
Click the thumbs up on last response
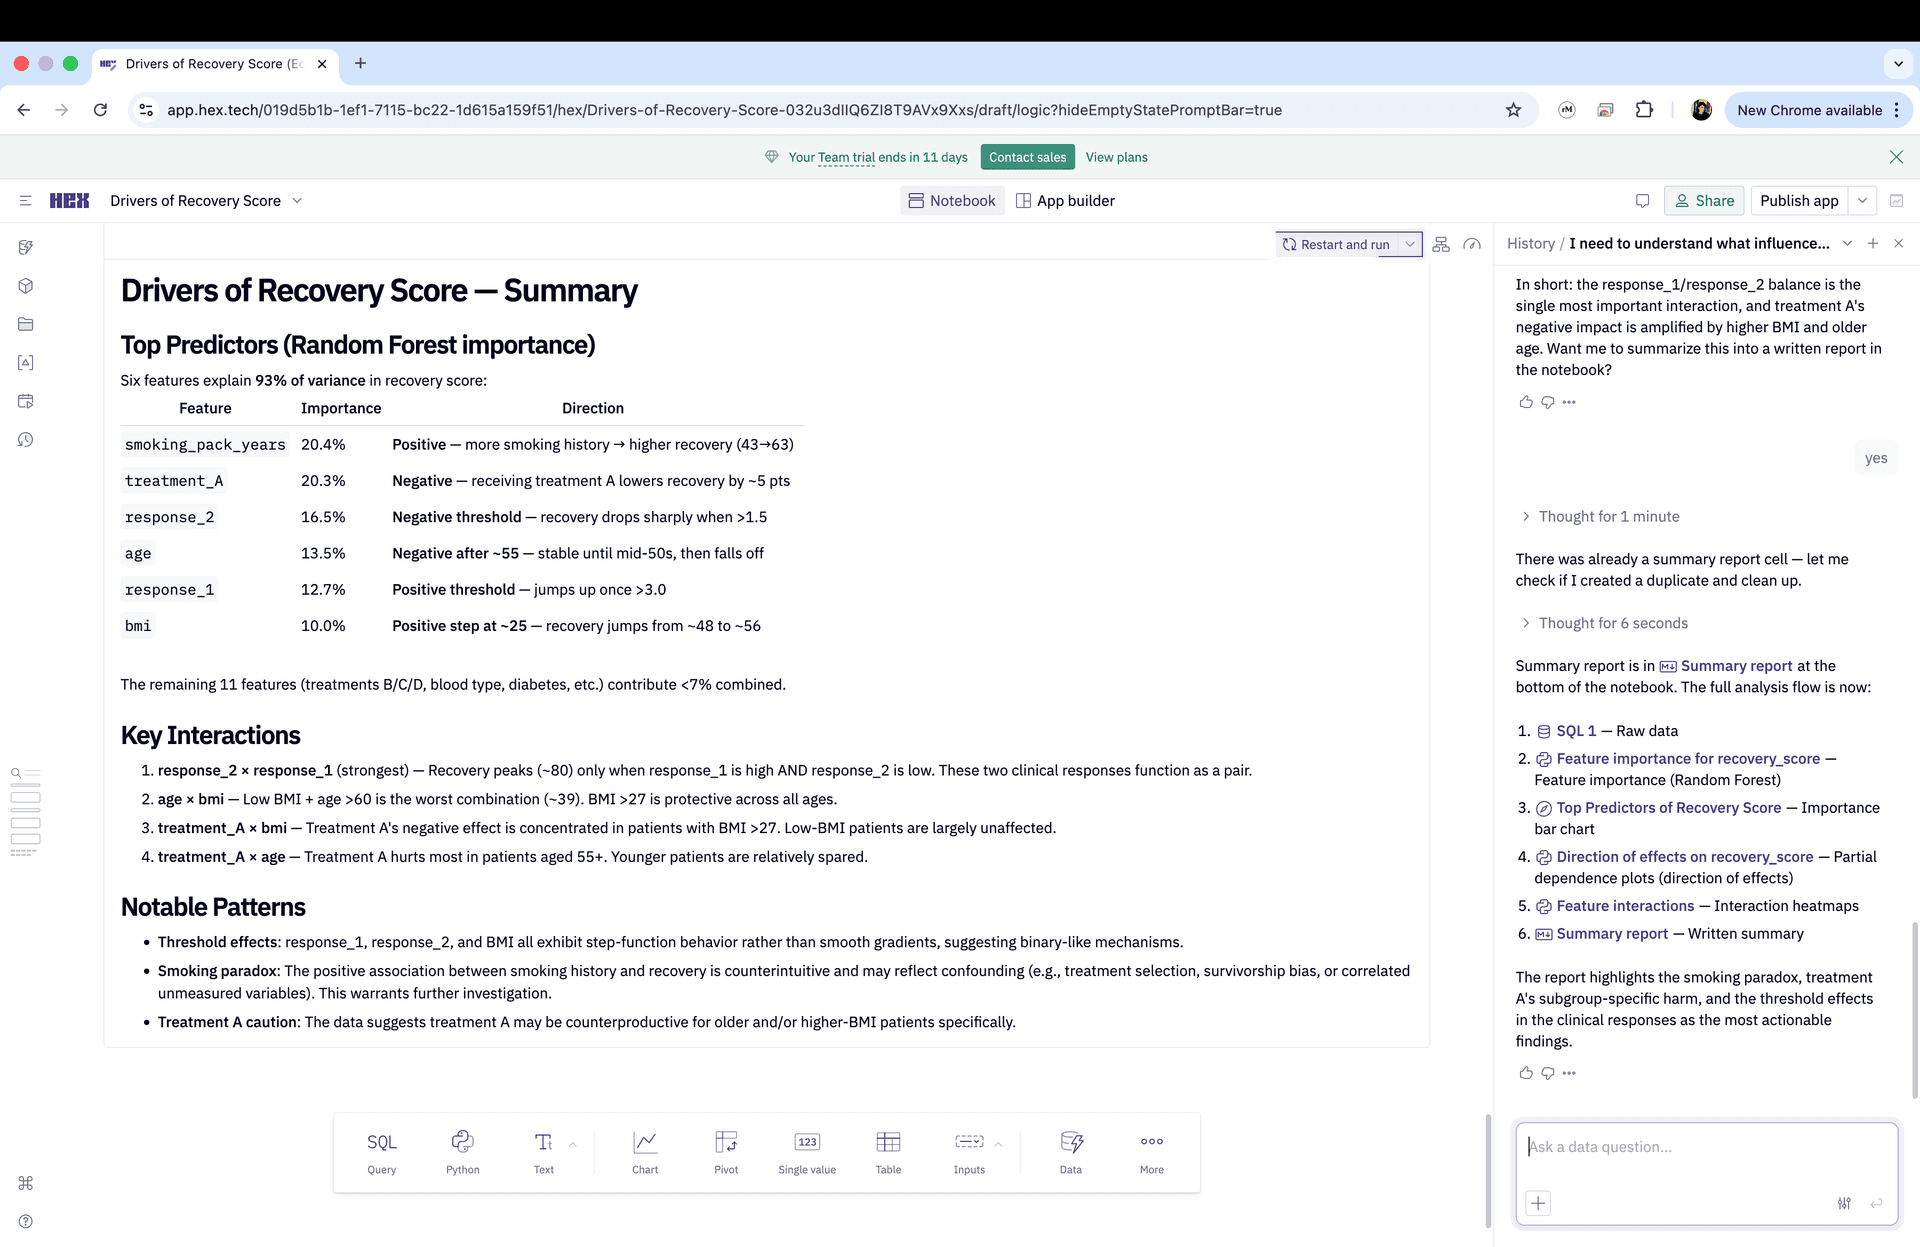(1525, 1073)
